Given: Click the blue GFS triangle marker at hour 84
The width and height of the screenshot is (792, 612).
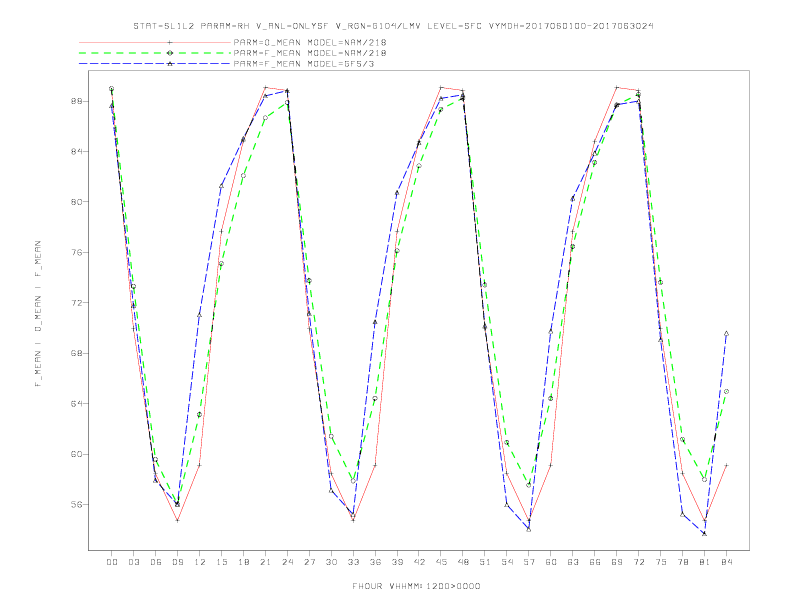Looking at the screenshot, I should 726,333.
